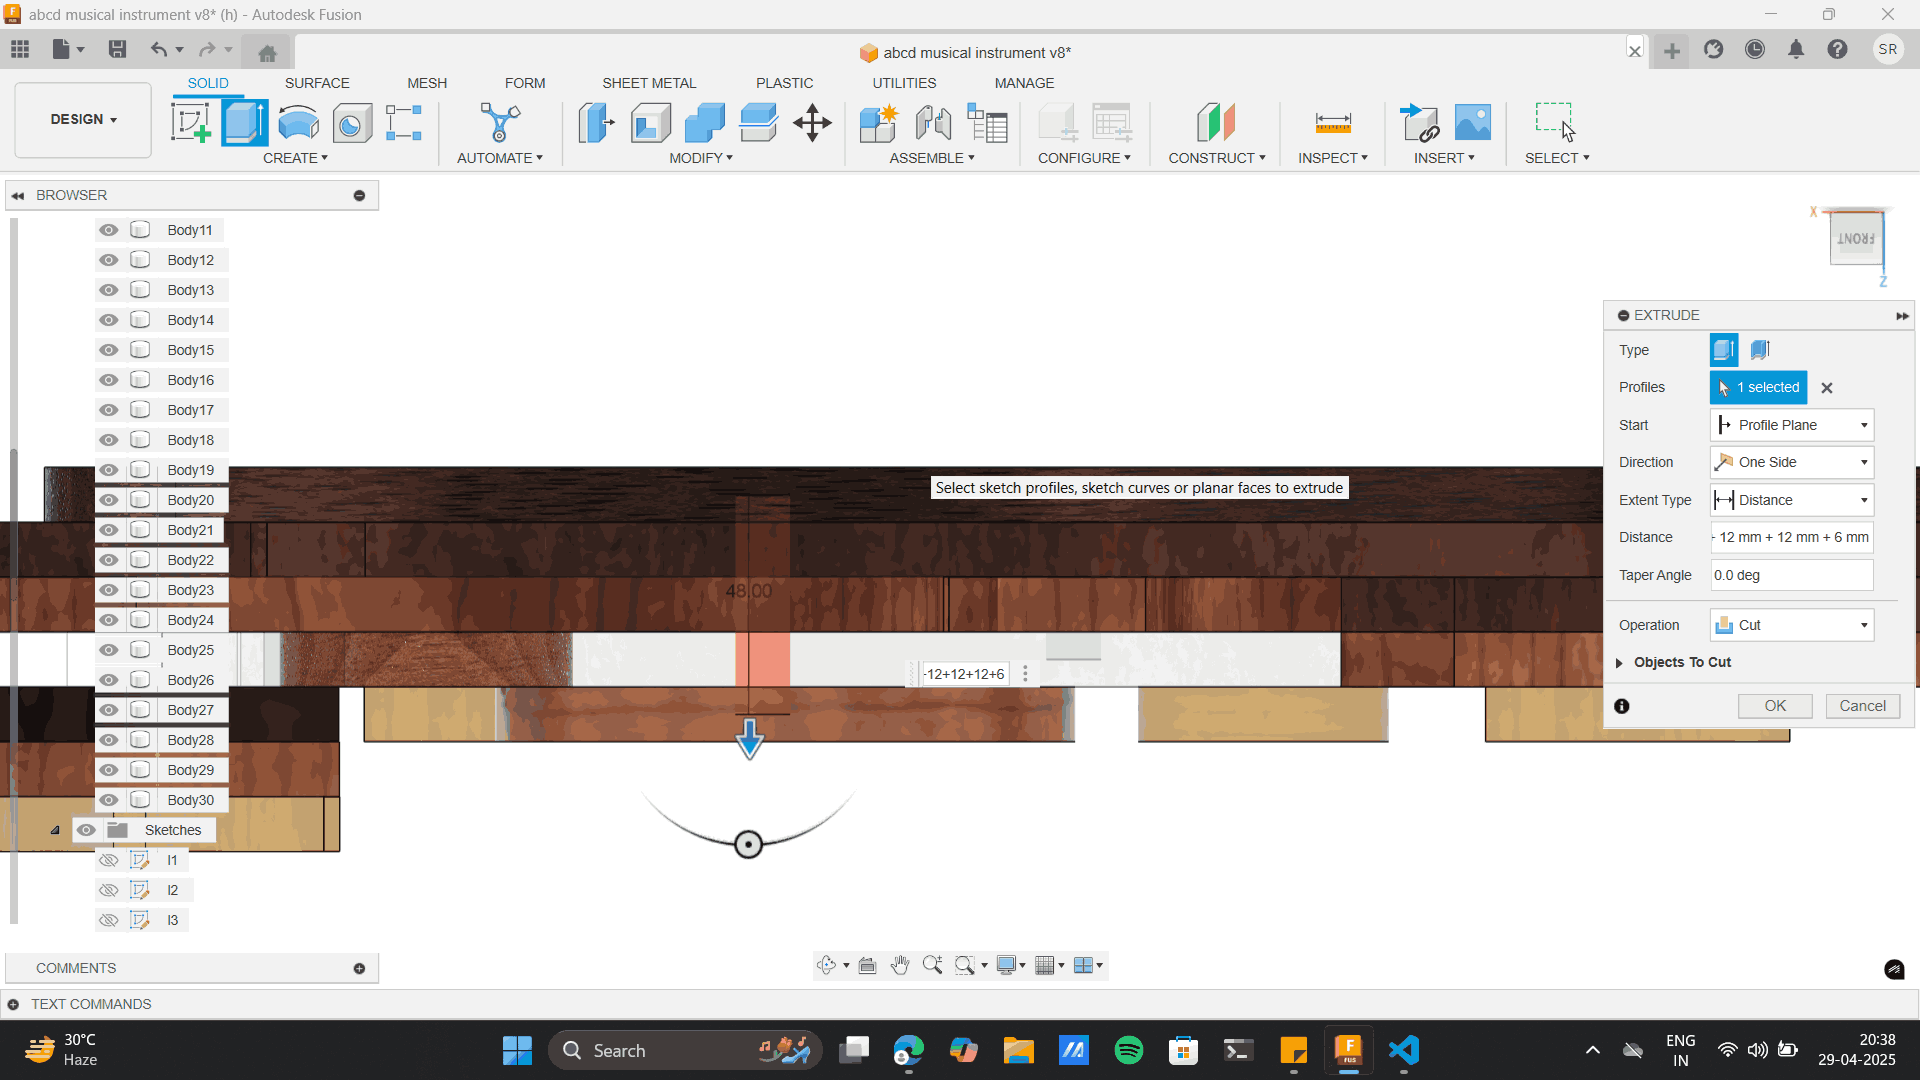Viewport: 1920px width, 1080px height.
Task: Click the Orbit navigation tool
Action: (x=826, y=965)
